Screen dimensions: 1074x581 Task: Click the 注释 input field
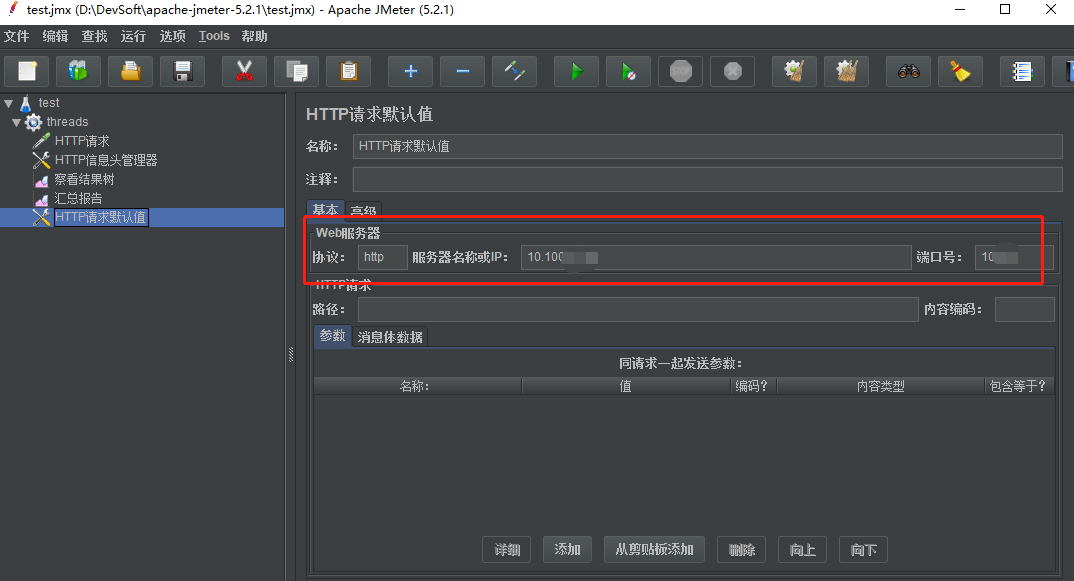[x=708, y=179]
